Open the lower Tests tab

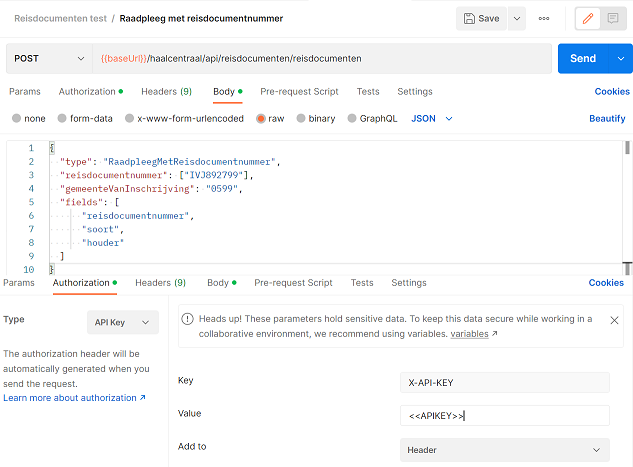point(362,283)
